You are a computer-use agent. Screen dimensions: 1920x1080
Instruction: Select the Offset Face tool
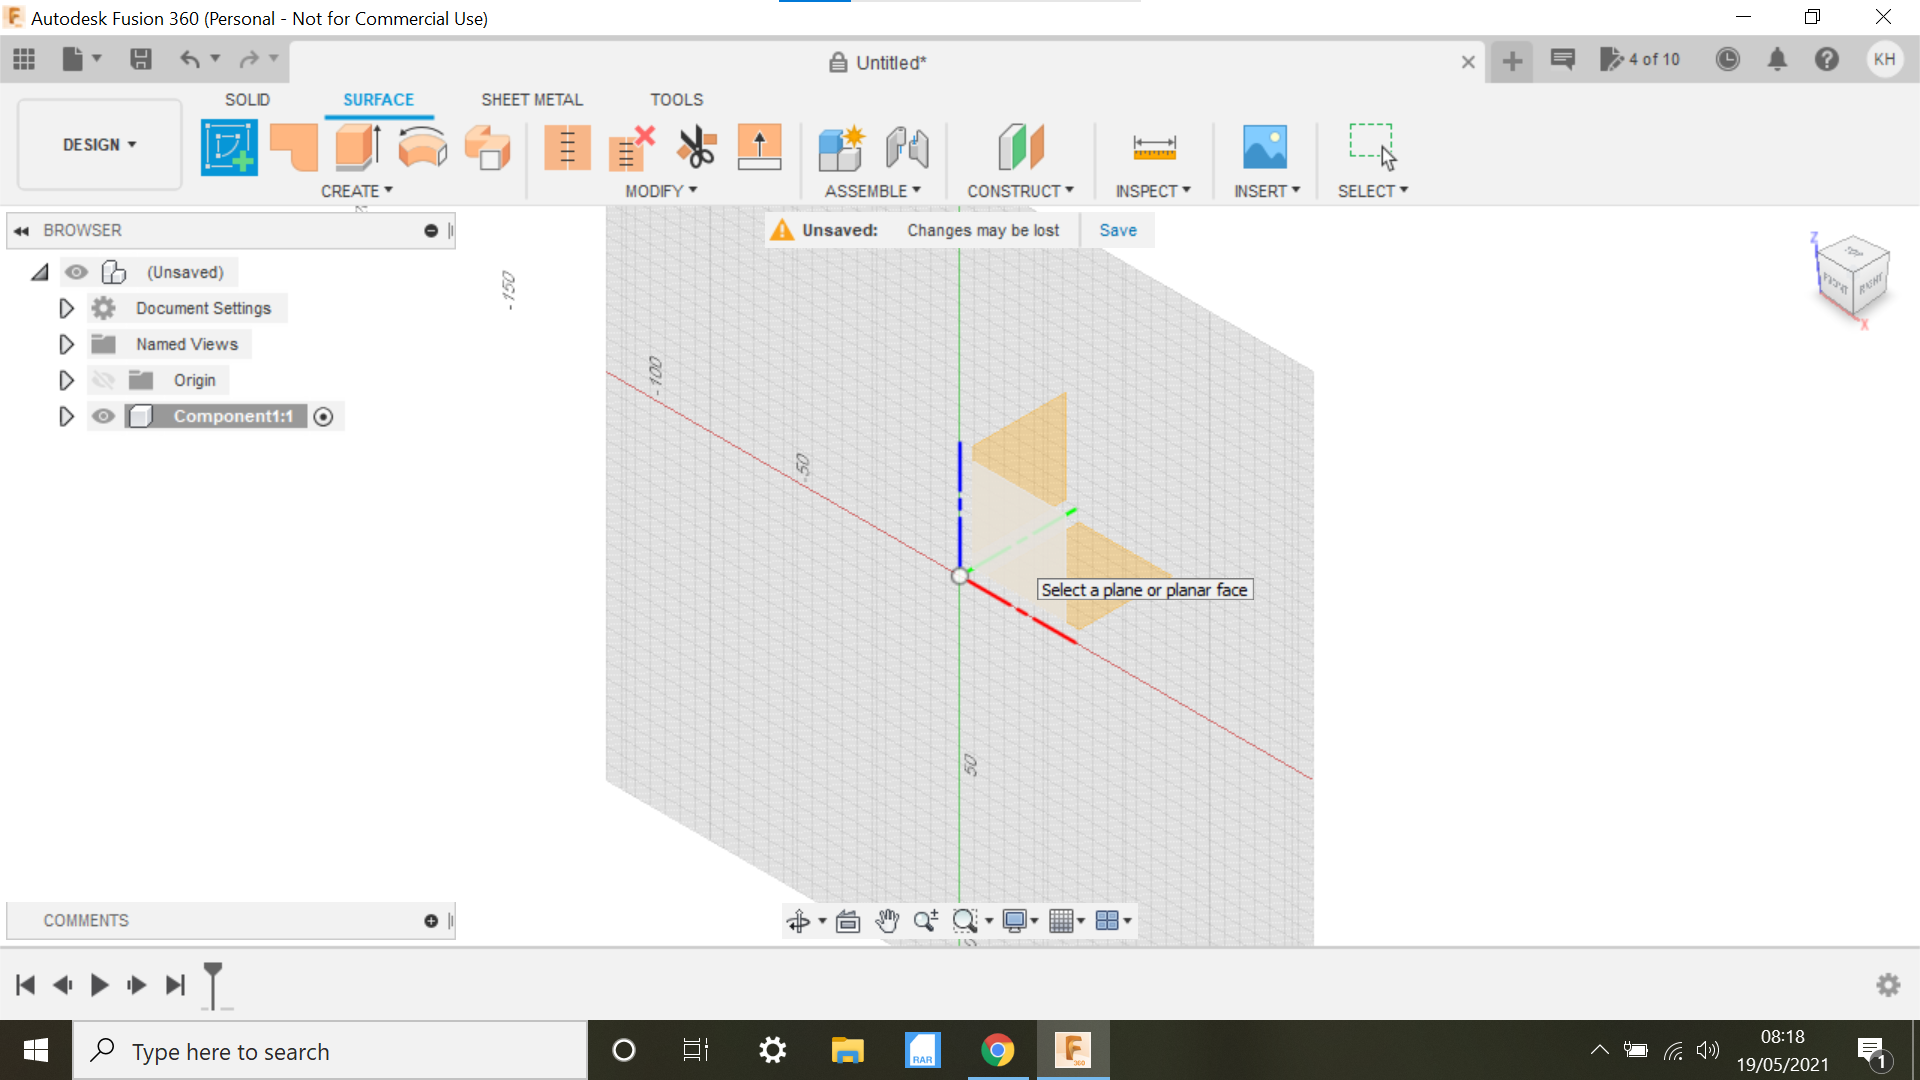coord(761,146)
